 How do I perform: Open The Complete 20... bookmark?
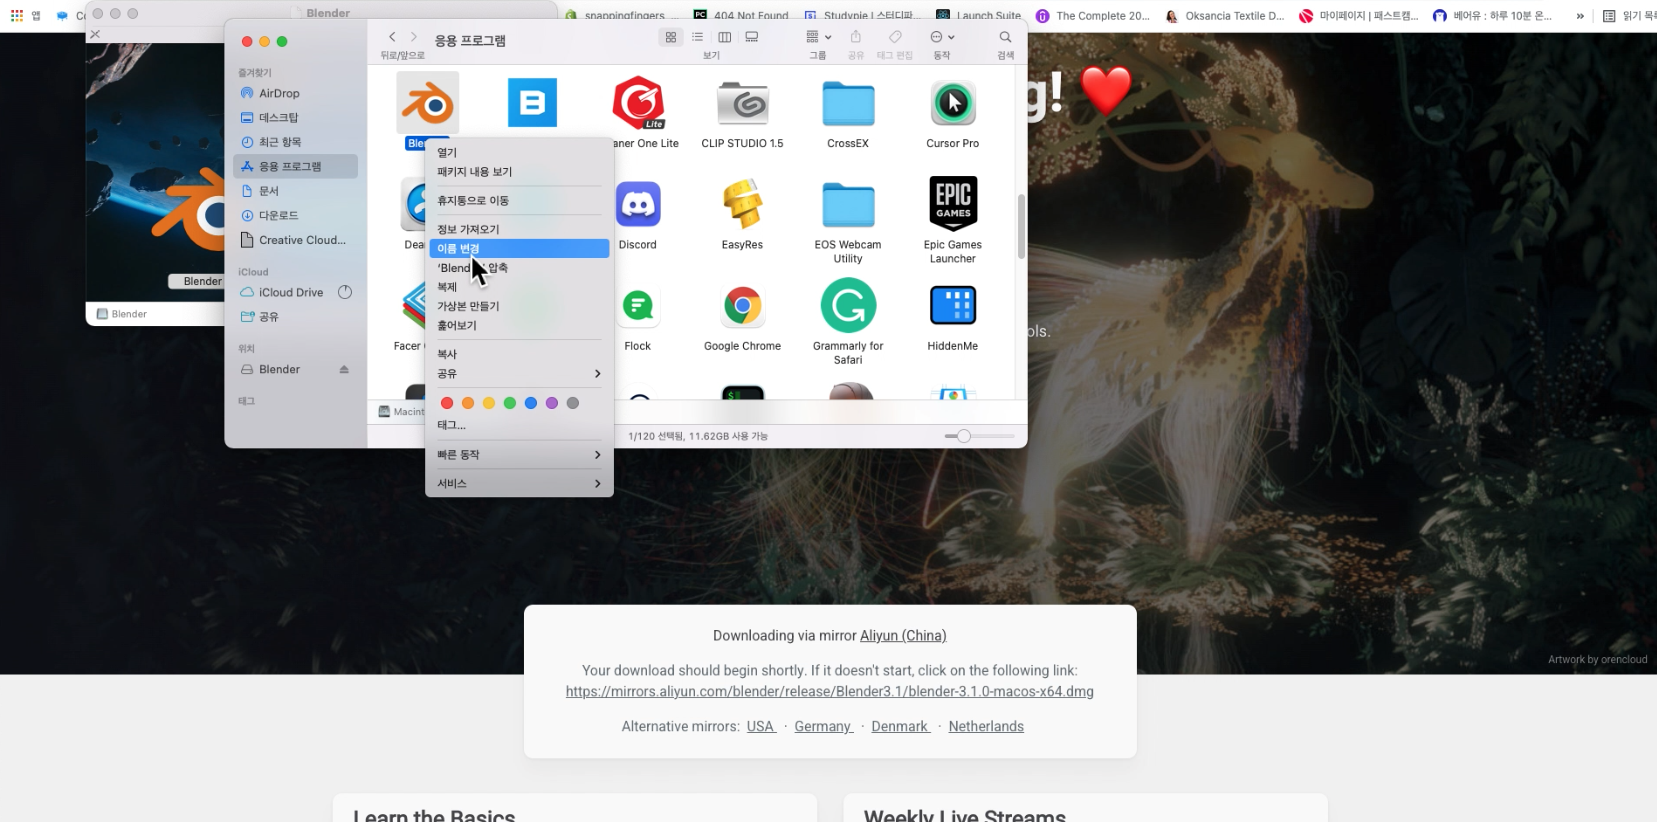tap(1093, 15)
